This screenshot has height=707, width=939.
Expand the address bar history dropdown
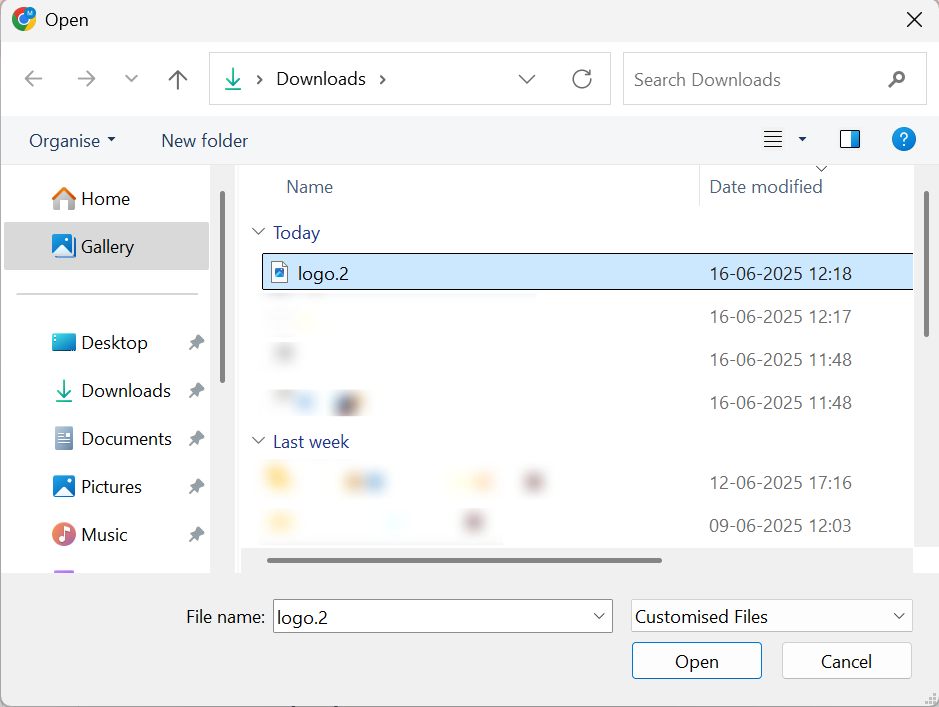point(527,79)
